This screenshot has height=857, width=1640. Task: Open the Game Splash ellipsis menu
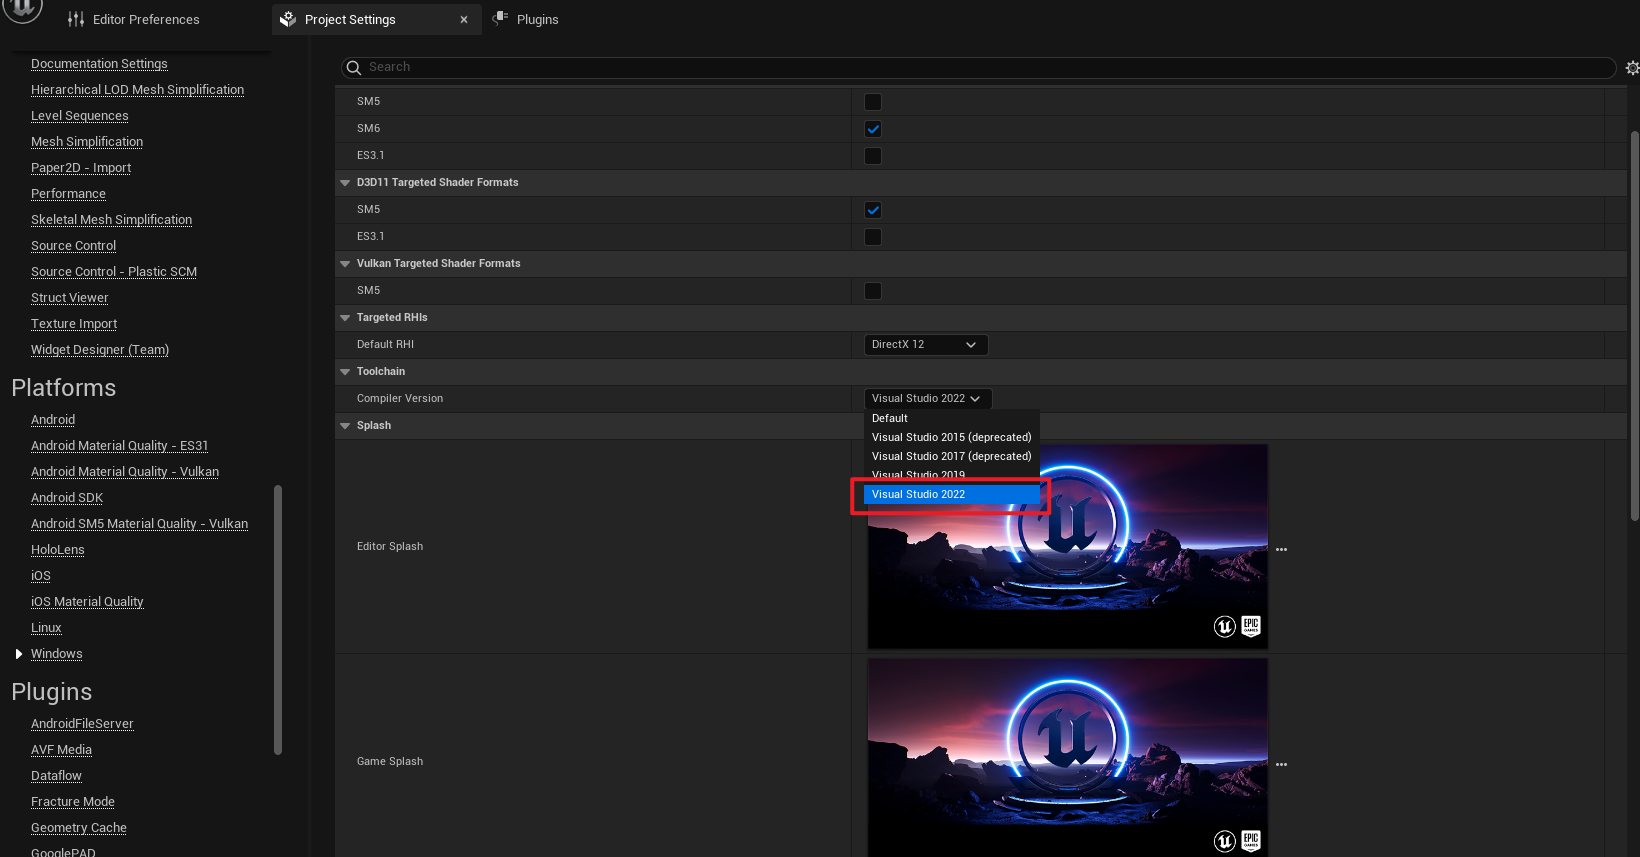[1281, 765]
